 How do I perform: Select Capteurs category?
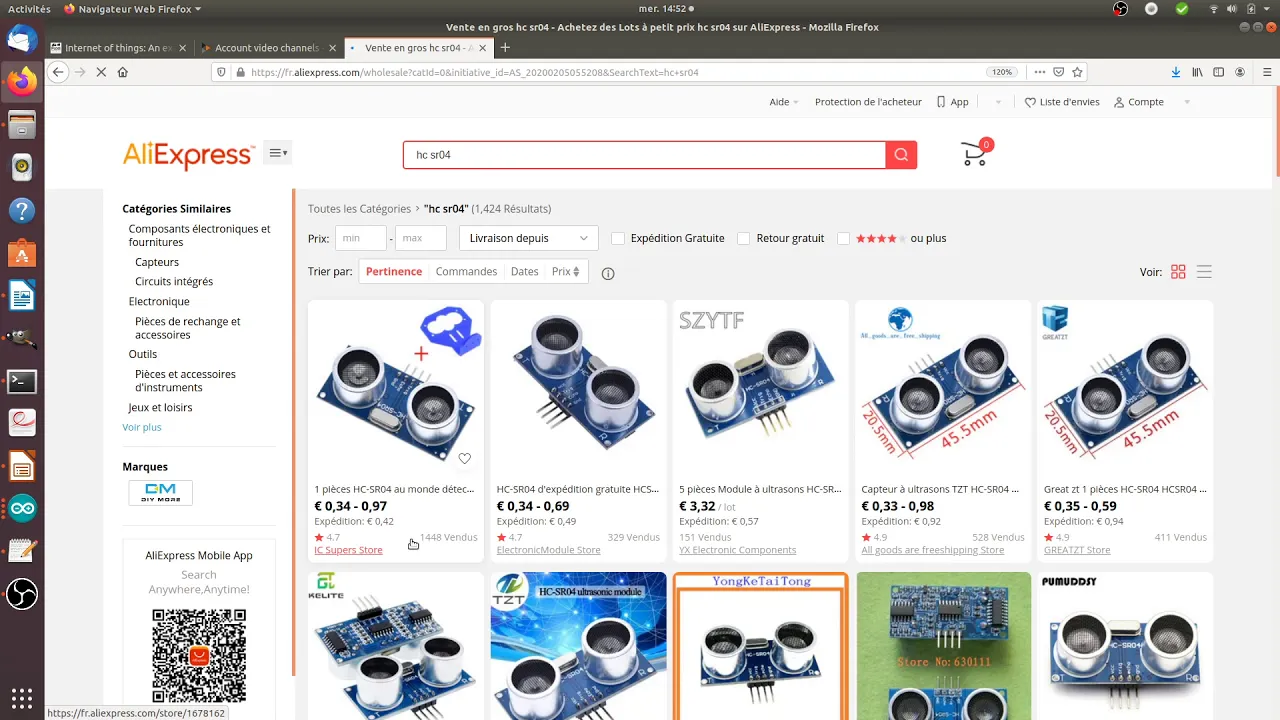click(157, 262)
